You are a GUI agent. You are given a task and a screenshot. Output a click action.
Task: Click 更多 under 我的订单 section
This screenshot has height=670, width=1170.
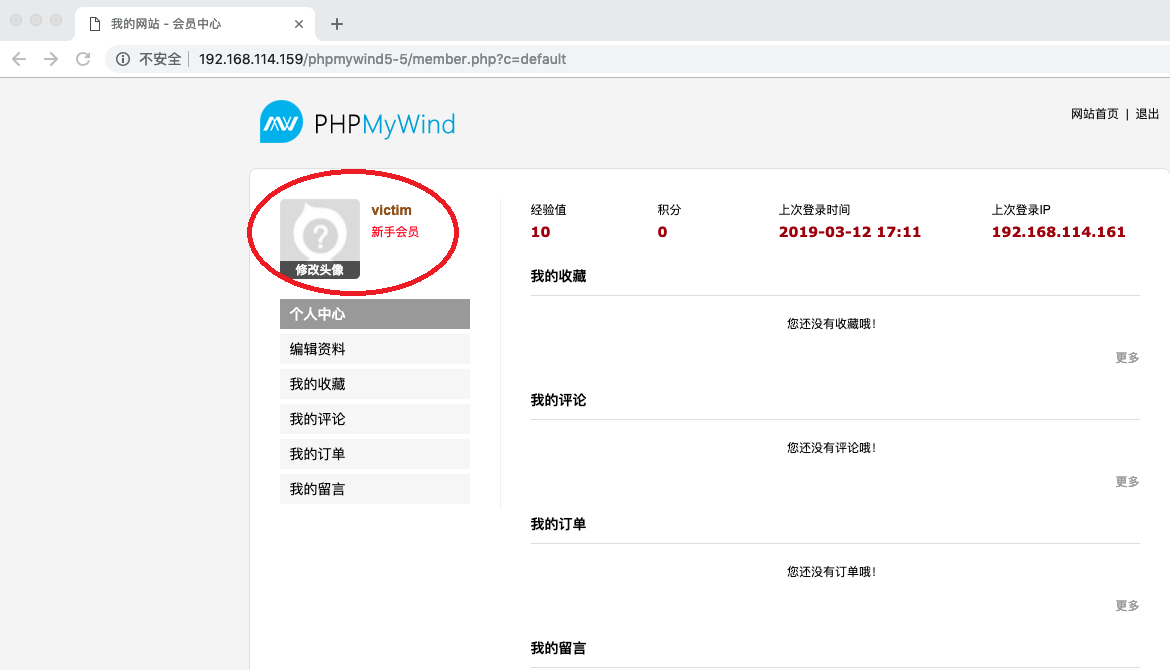click(x=1127, y=606)
